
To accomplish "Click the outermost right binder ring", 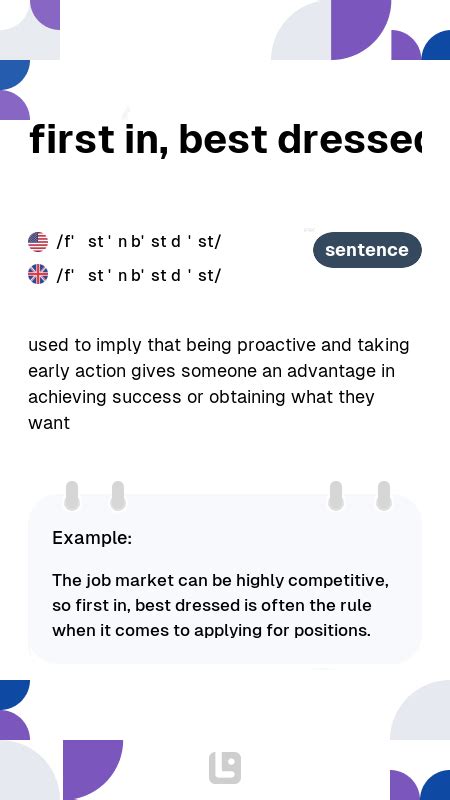I will 384,495.
